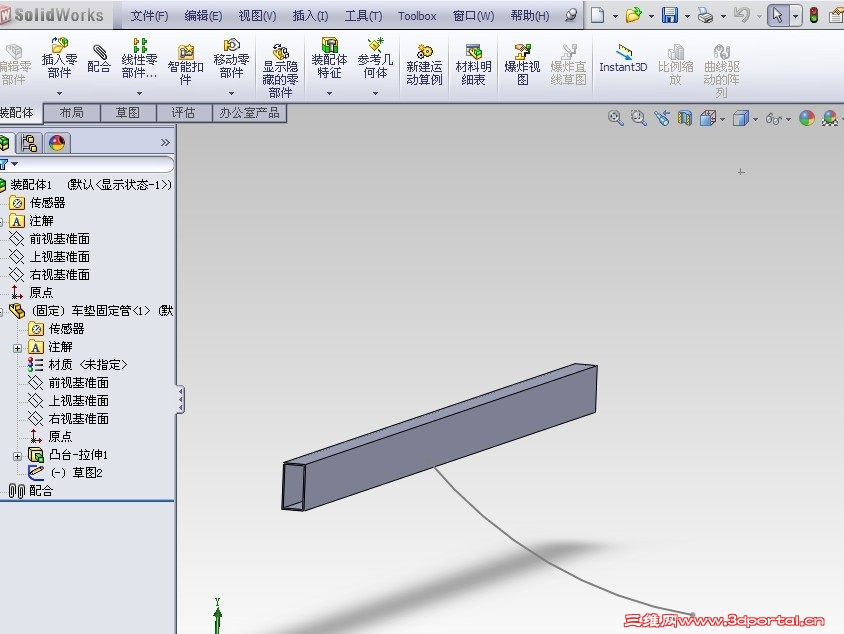Select 材质 <未指定> item

coord(78,364)
